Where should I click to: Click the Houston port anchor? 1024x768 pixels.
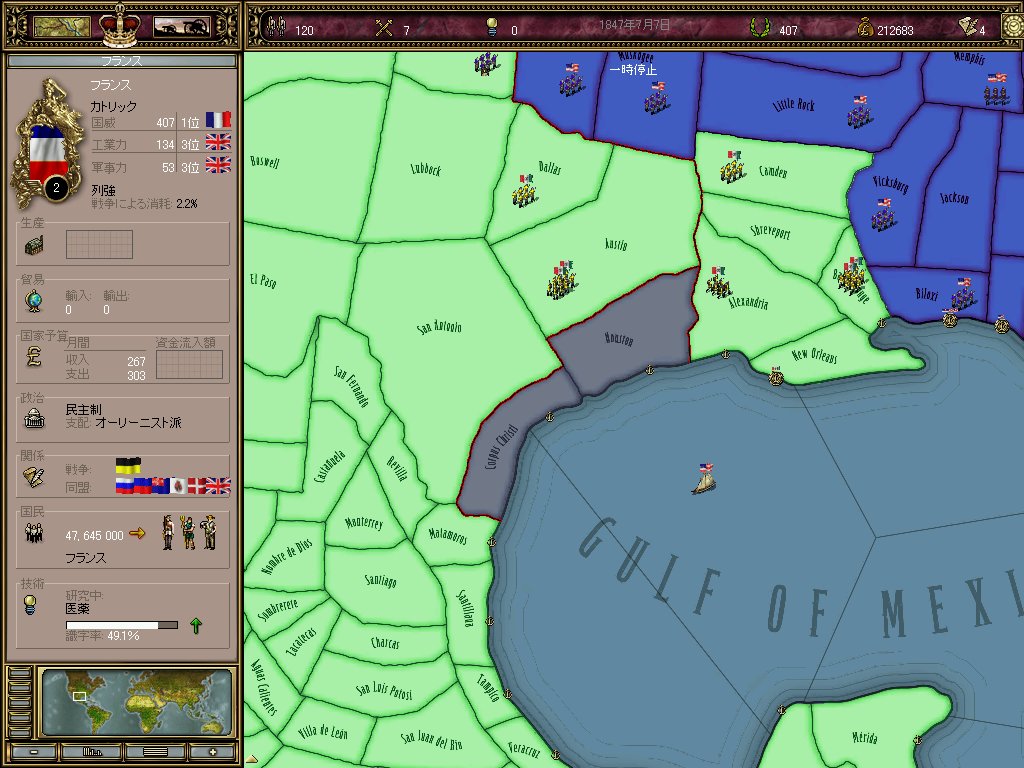click(x=649, y=370)
